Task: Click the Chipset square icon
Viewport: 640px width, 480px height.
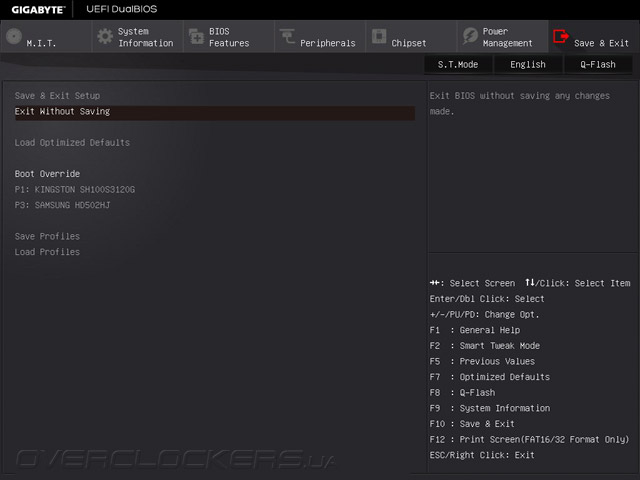Action: pos(379,36)
